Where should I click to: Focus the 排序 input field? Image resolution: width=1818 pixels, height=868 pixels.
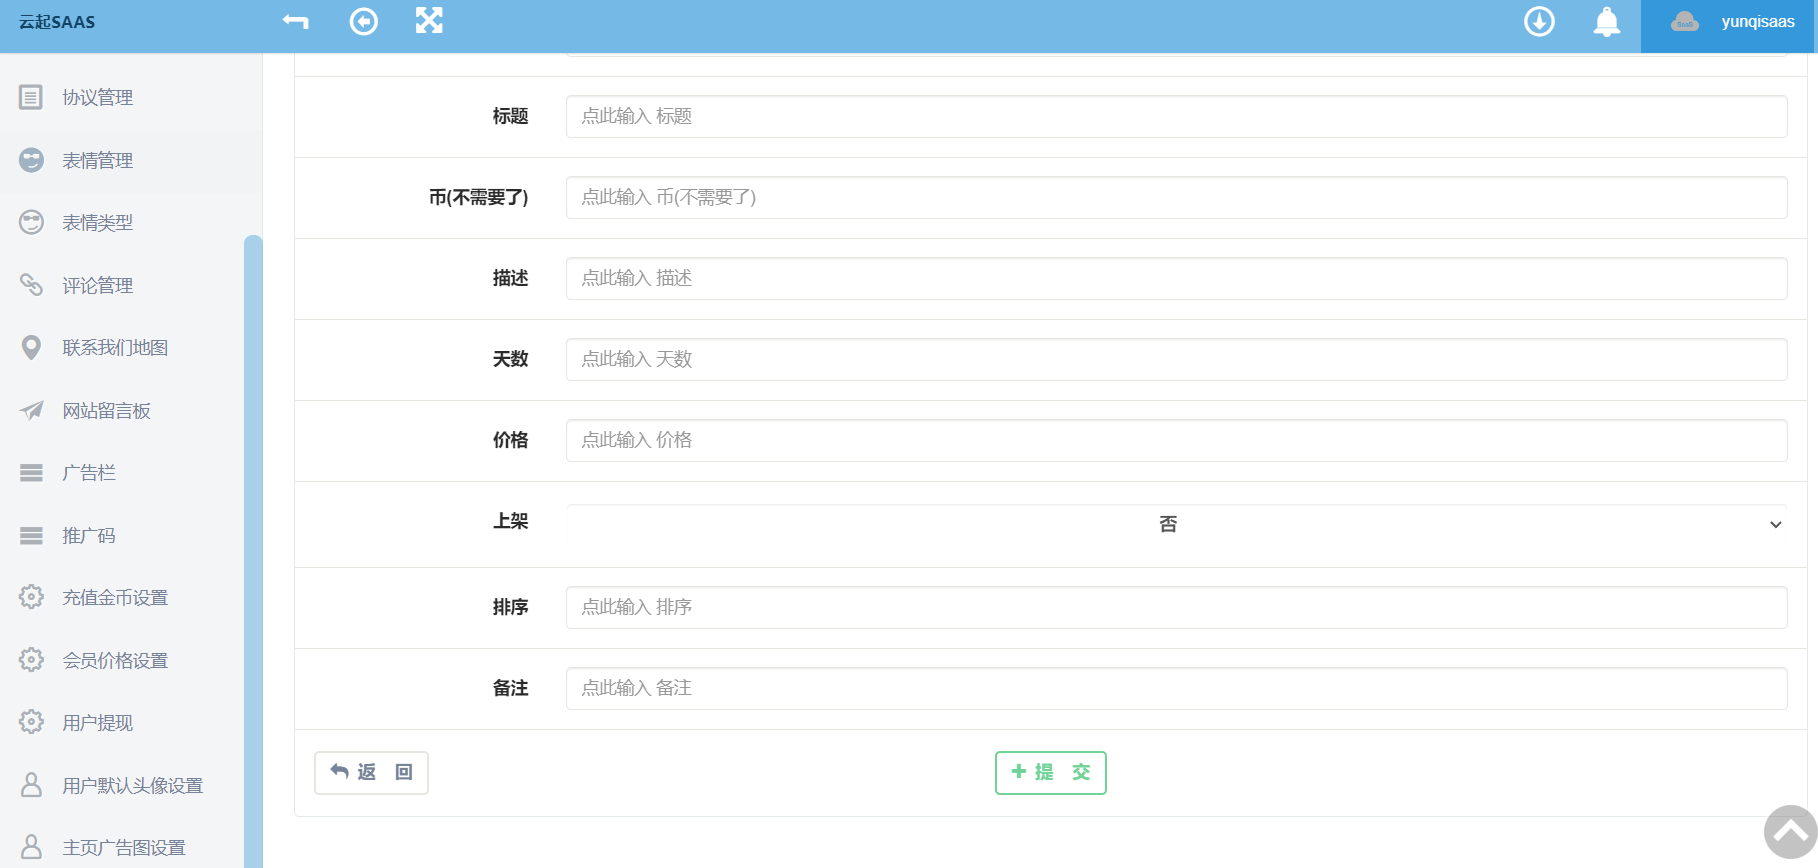[1176, 607]
